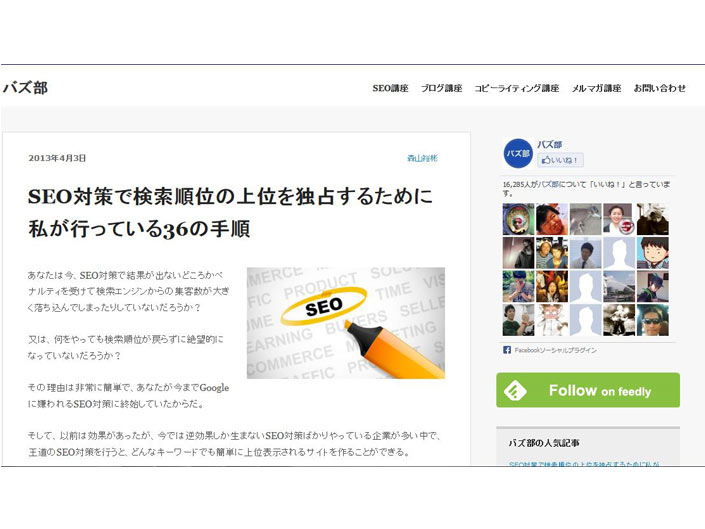Click the author name 森山義彬 link
Screen dimensions: 705x529
pyautogui.click(x=422, y=158)
